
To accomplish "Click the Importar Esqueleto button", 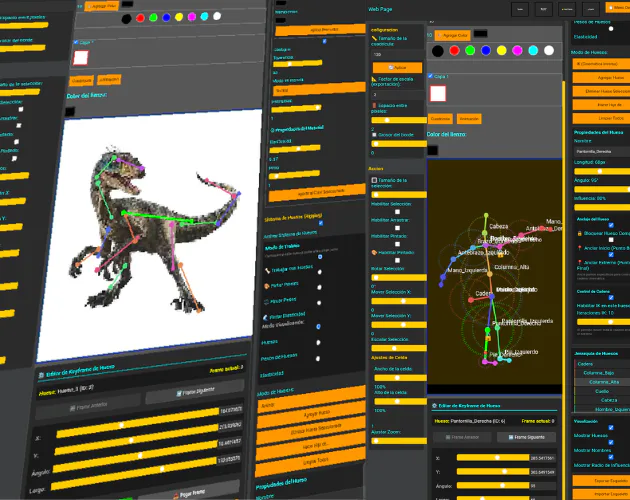I will tap(601, 494).
